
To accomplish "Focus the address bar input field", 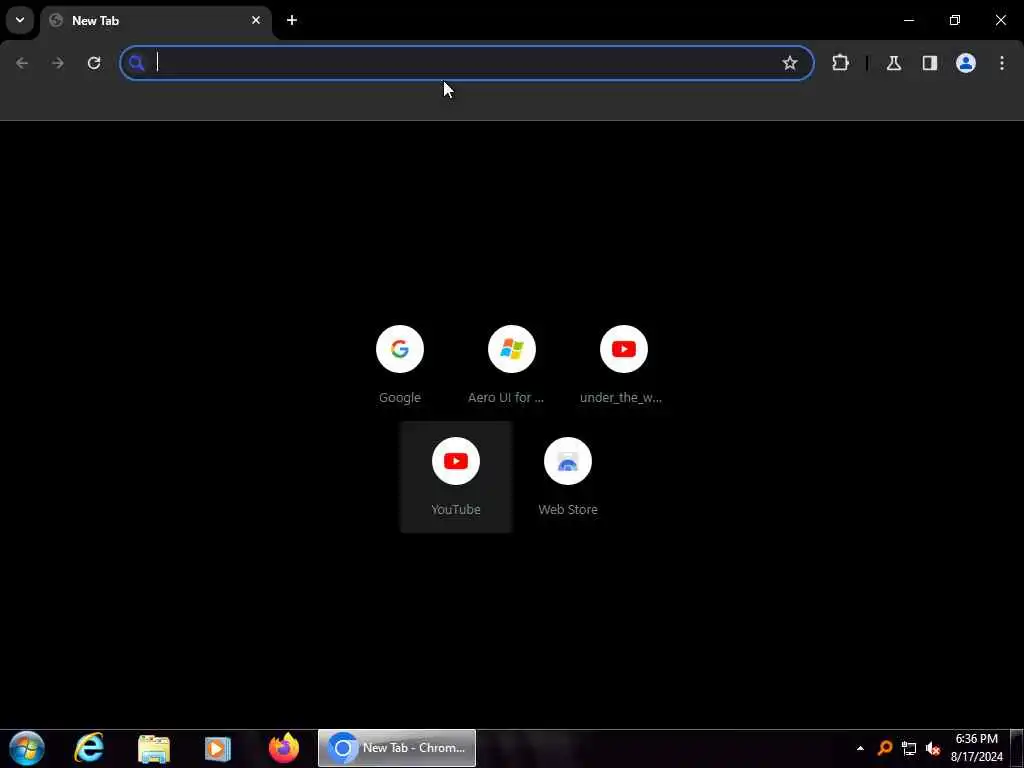I will (x=467, y=63).
